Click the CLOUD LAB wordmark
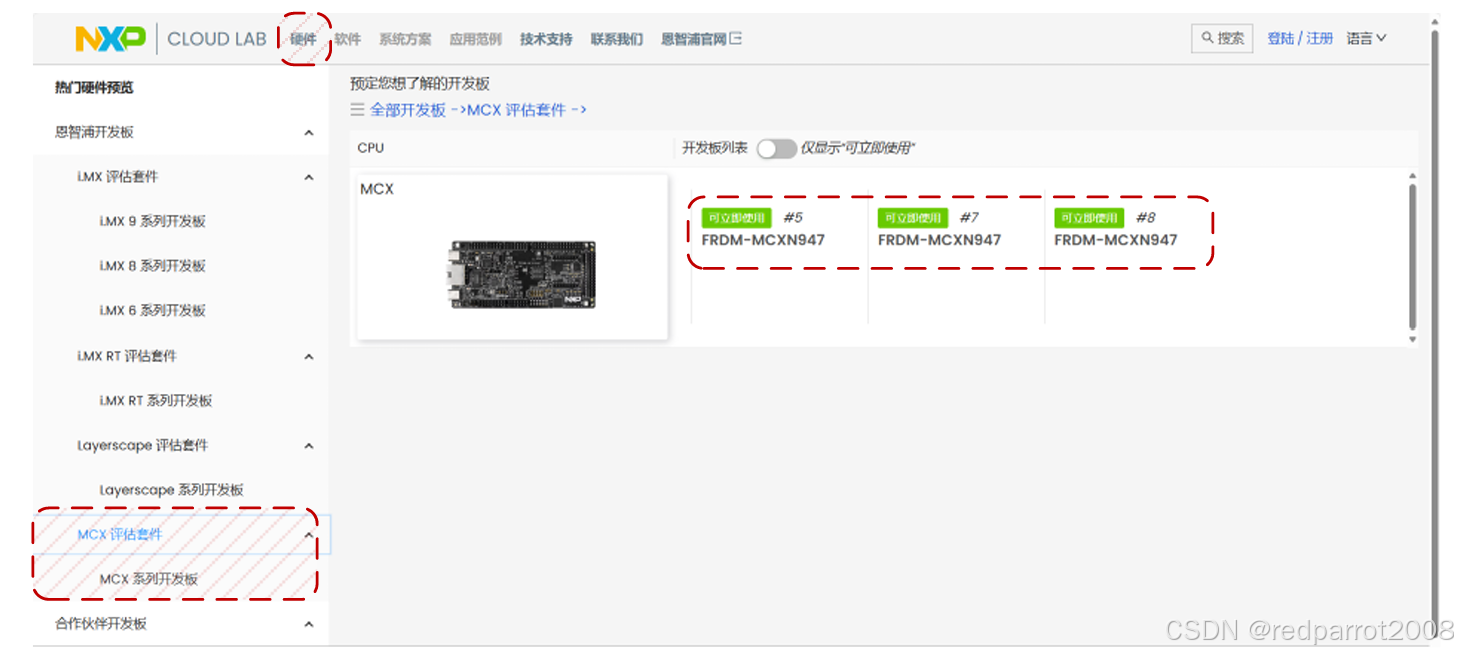 pyautogui.click(x=216, y=38)
